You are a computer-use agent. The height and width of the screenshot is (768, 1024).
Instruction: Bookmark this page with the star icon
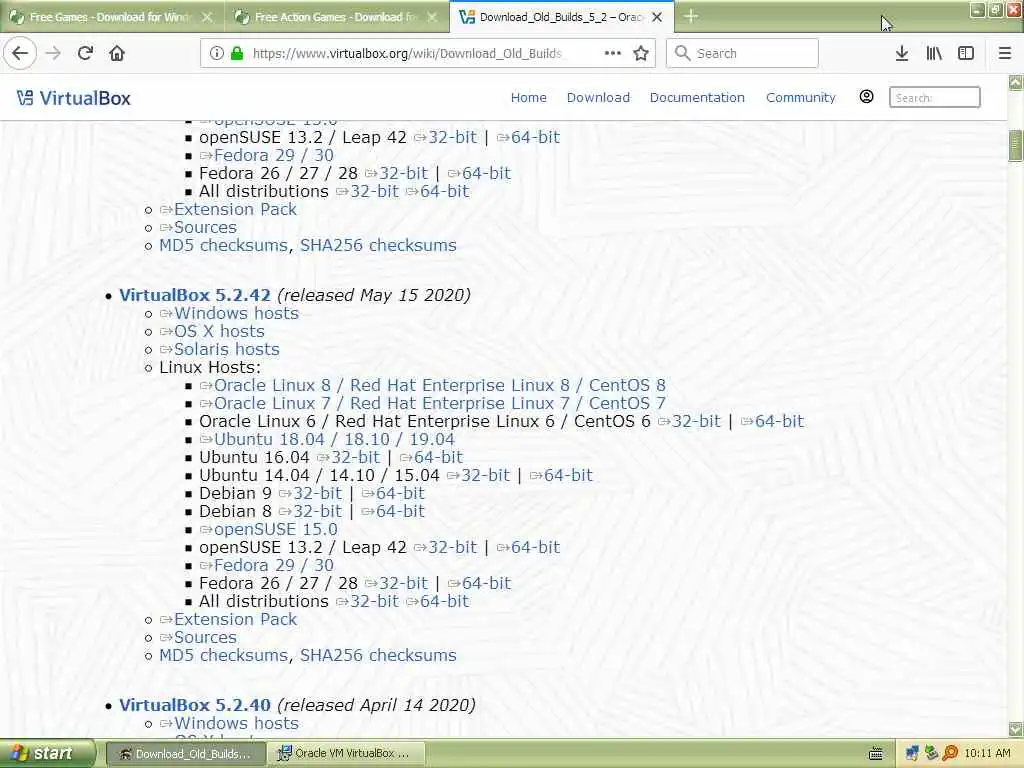641,53
